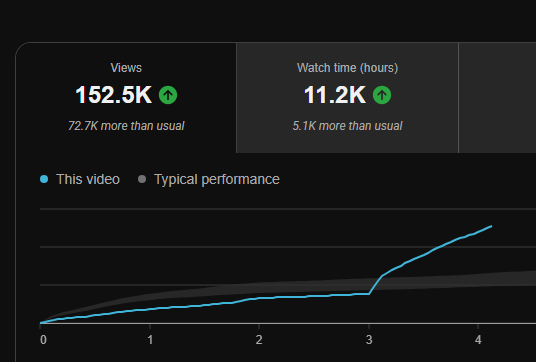
Task: Click the gray Typical performance legend dot
Action: [x=142, y=179]
